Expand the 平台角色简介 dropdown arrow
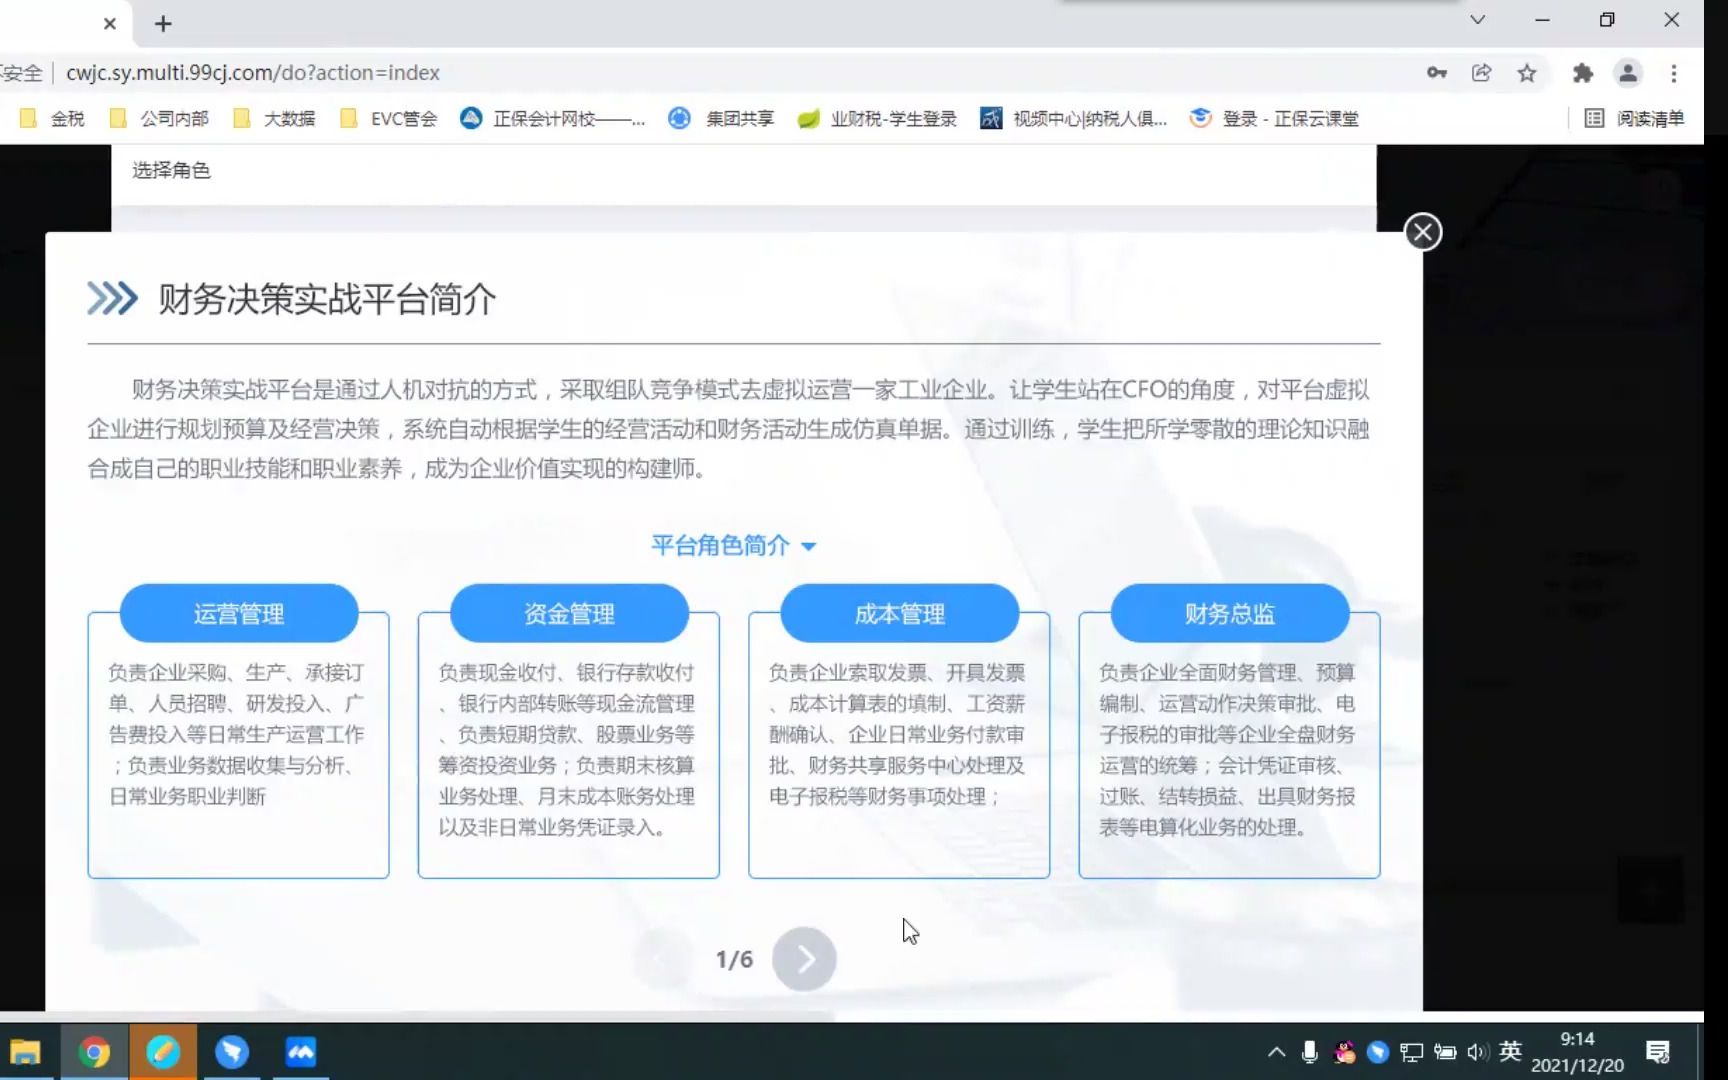1728x1080 pixels. [809, 546]
